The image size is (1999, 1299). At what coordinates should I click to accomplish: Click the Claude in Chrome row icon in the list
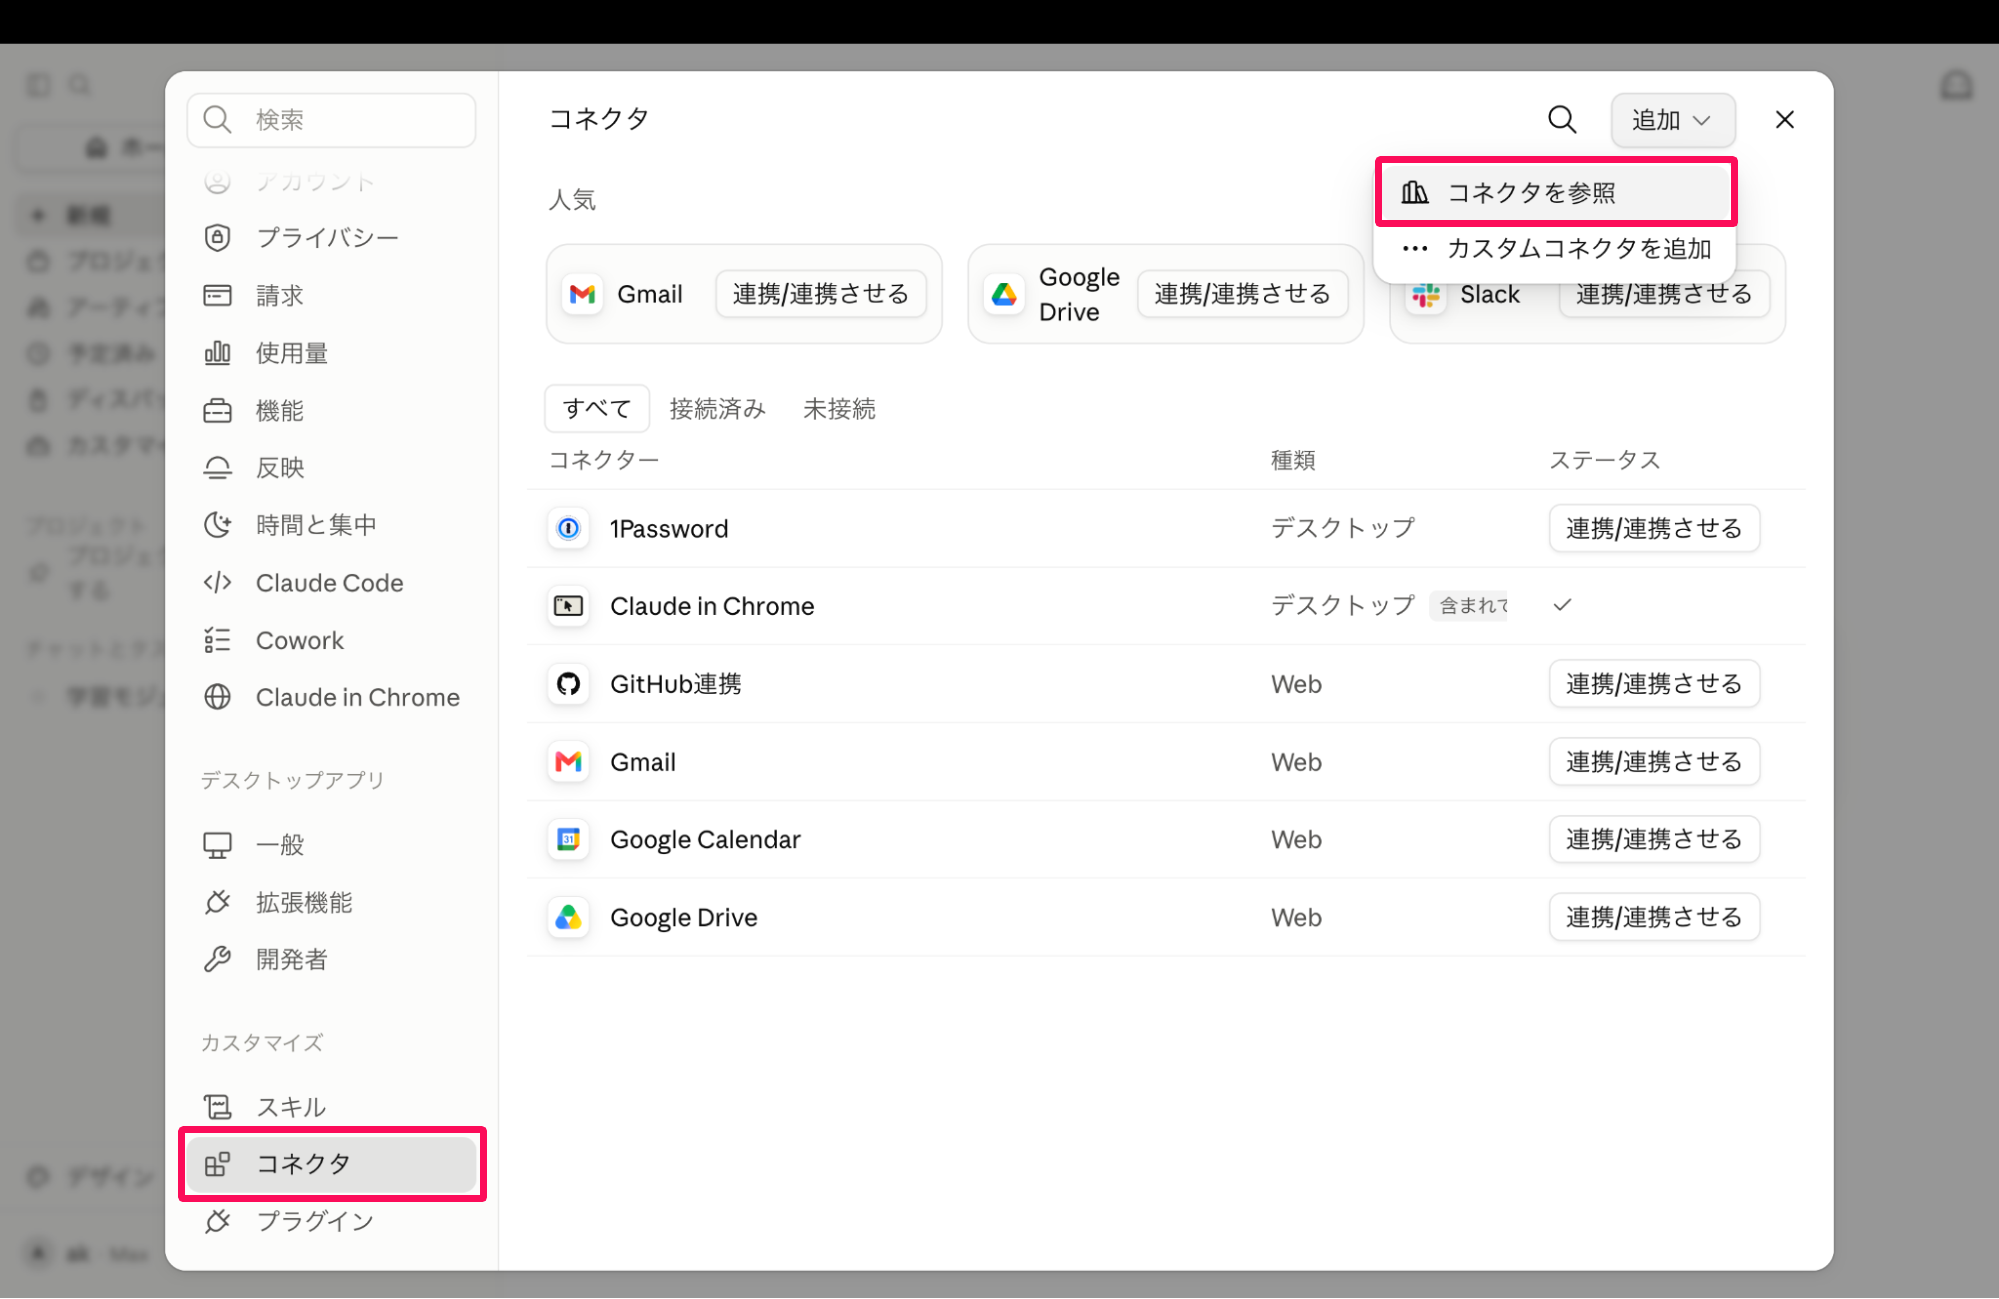568,606
